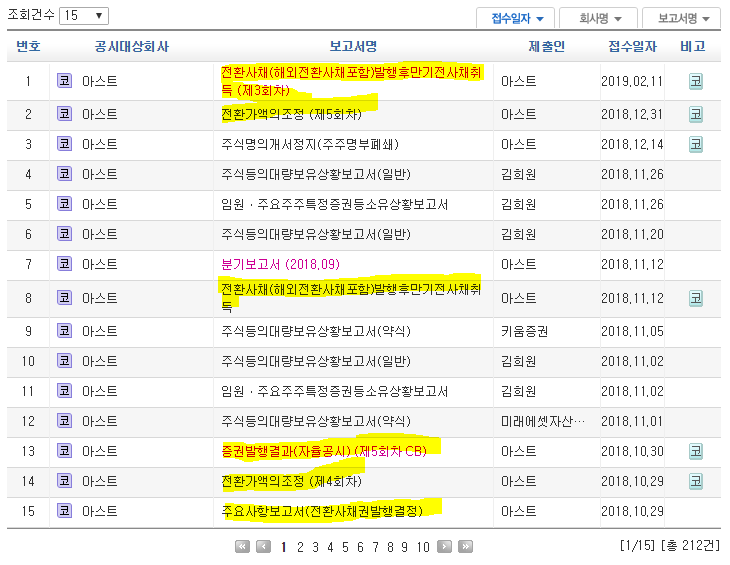Screen dimensions: 730x565
Task: Go to page 8
Action: [390, 547]
